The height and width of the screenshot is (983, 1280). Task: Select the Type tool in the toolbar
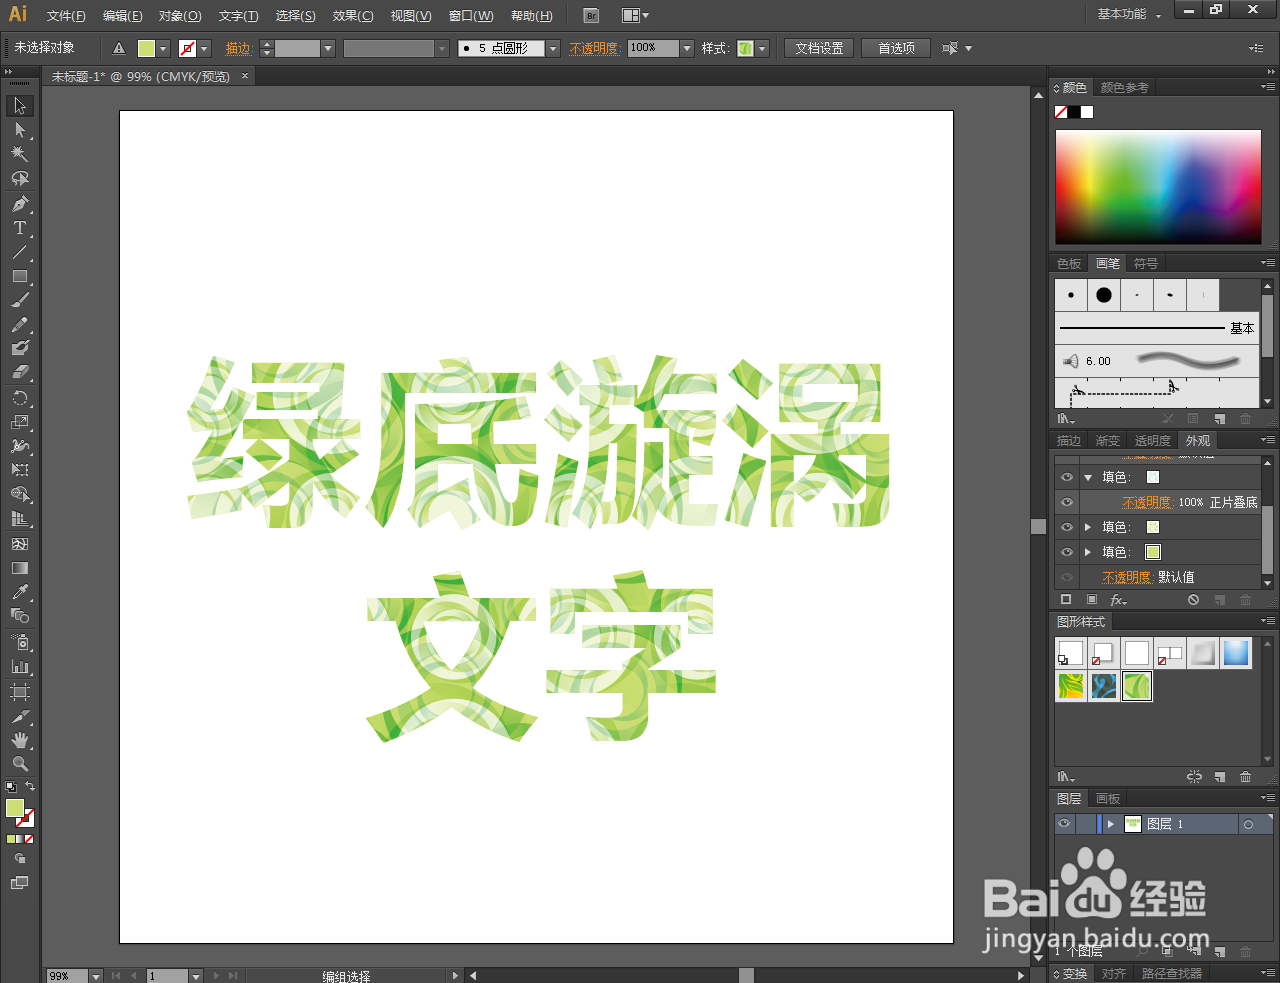[20, 228]
